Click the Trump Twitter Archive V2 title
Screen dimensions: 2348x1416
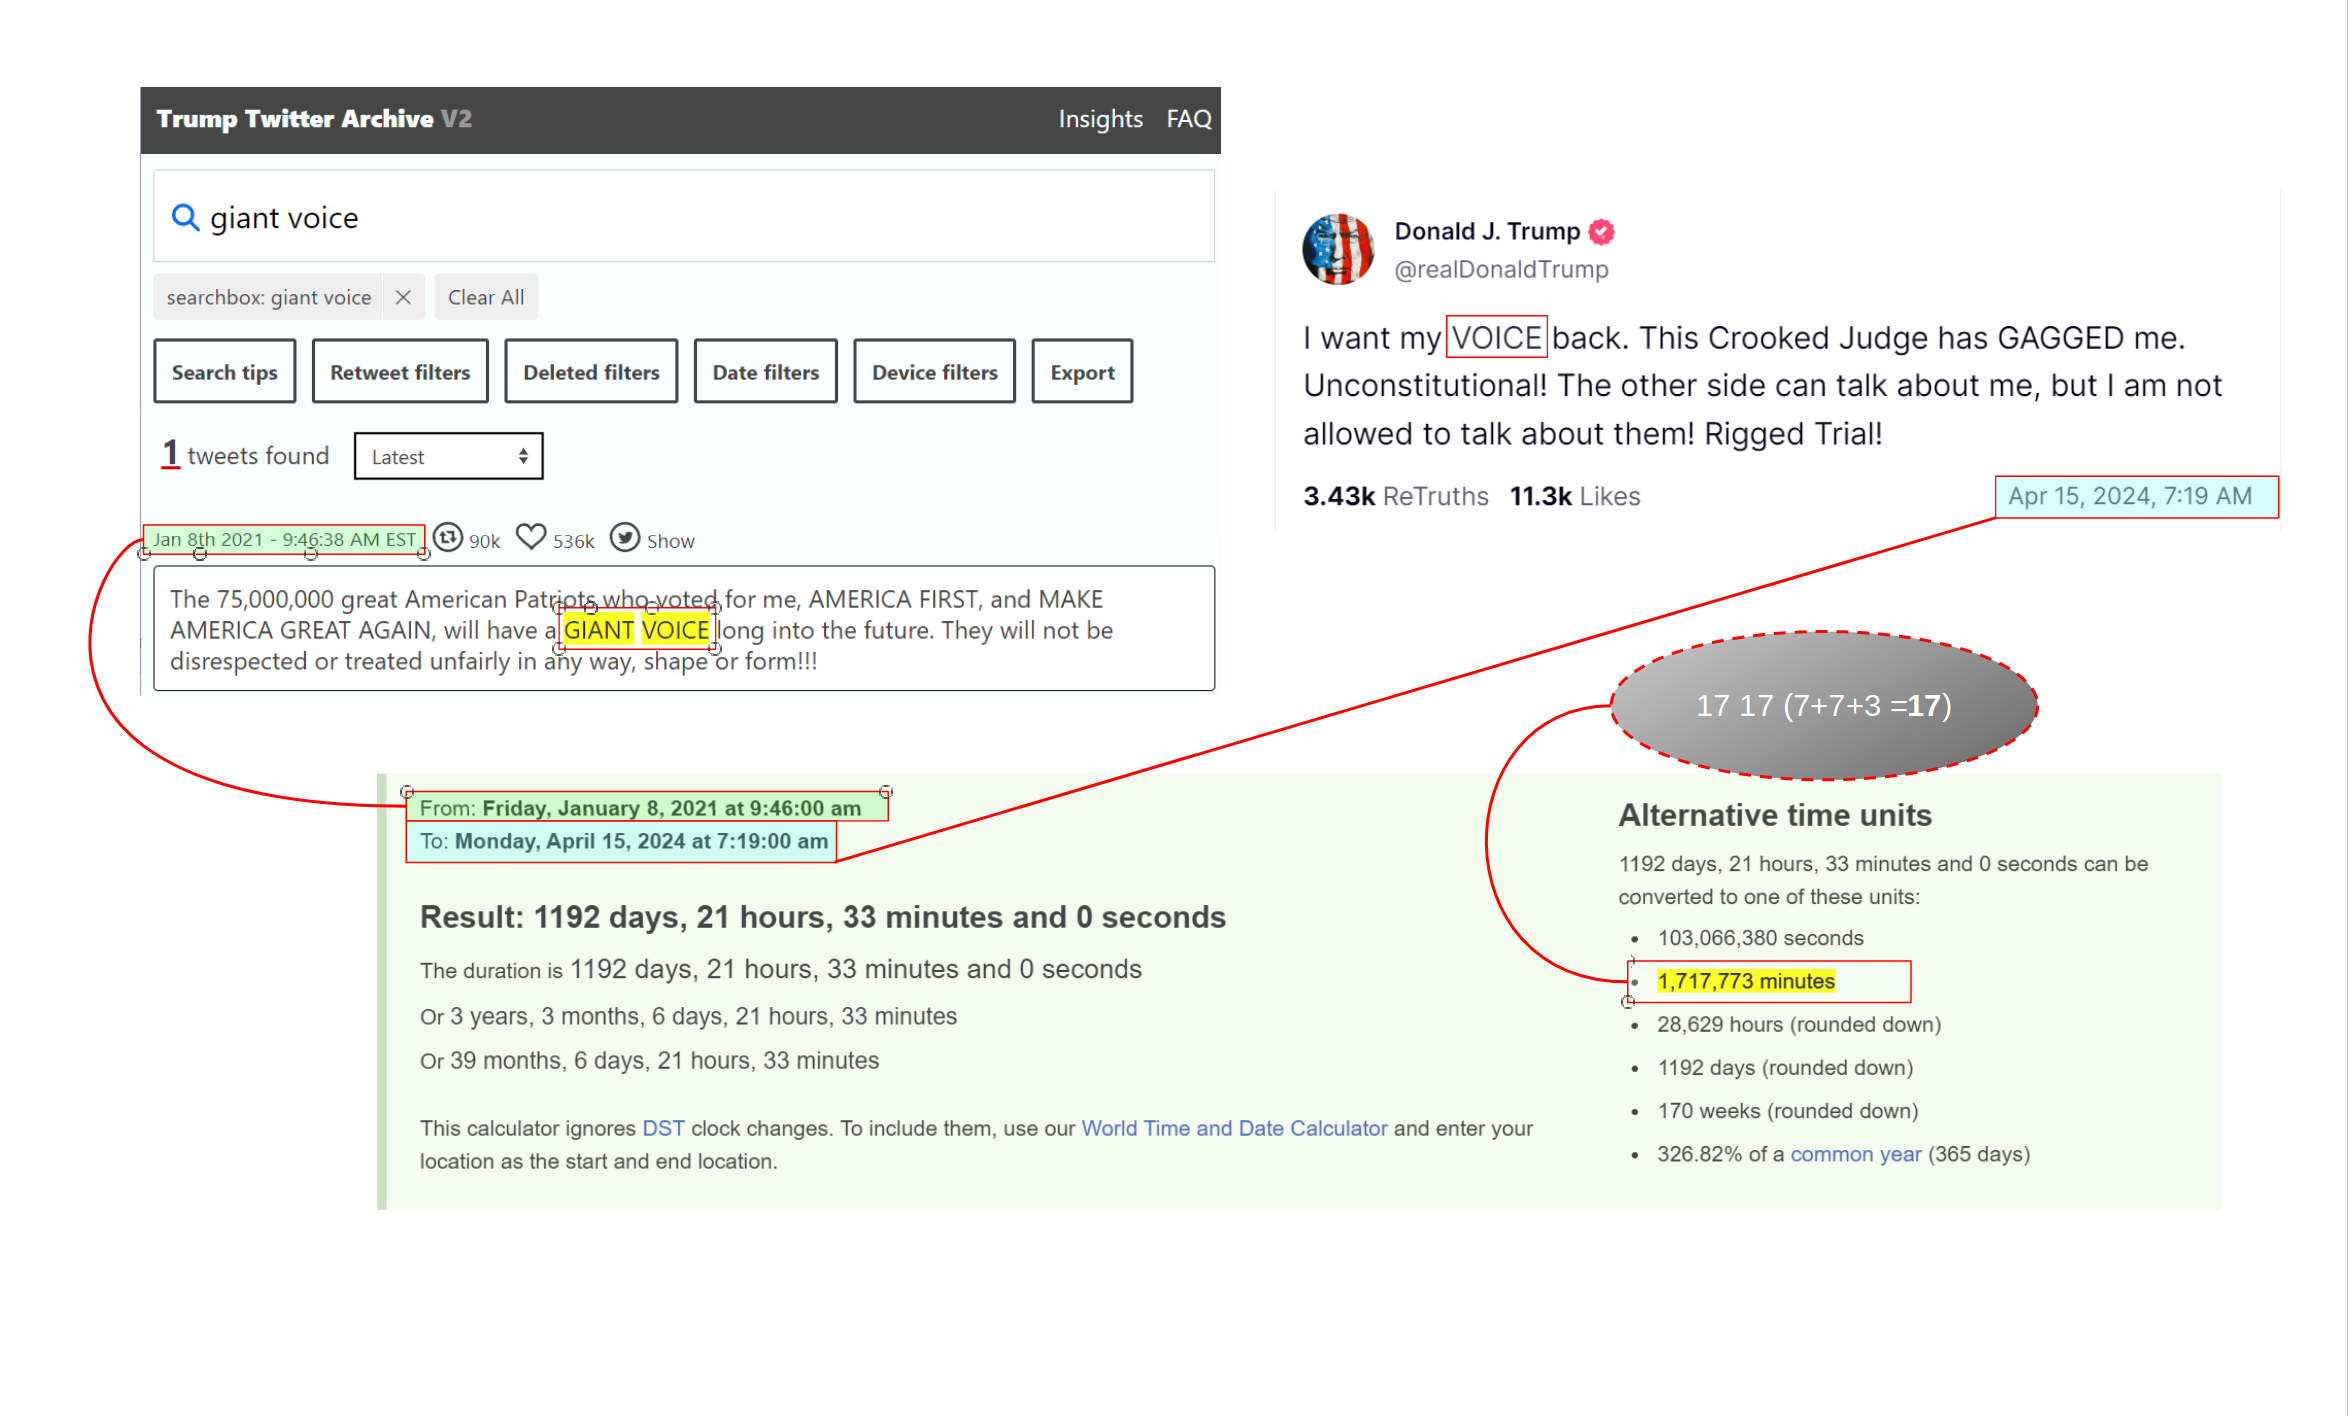314,119
